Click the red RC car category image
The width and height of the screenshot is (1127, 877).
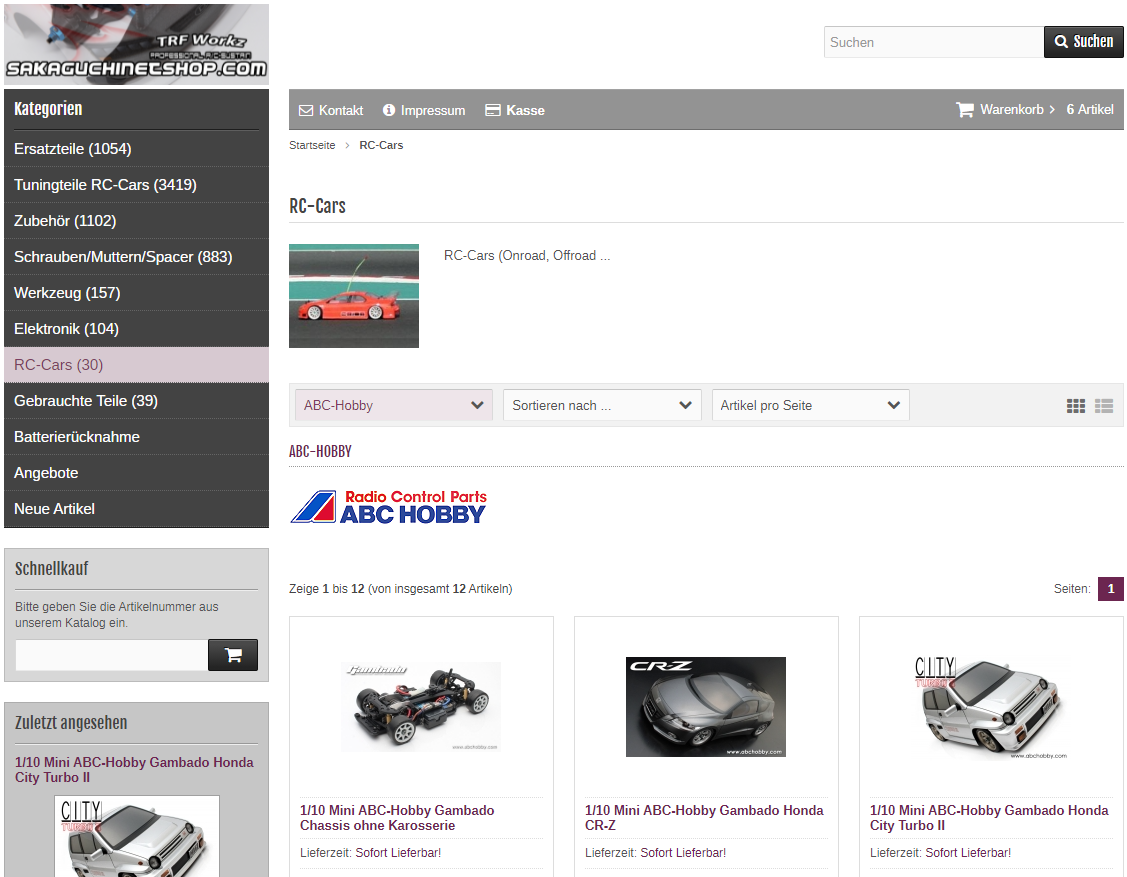coord(354,296)
